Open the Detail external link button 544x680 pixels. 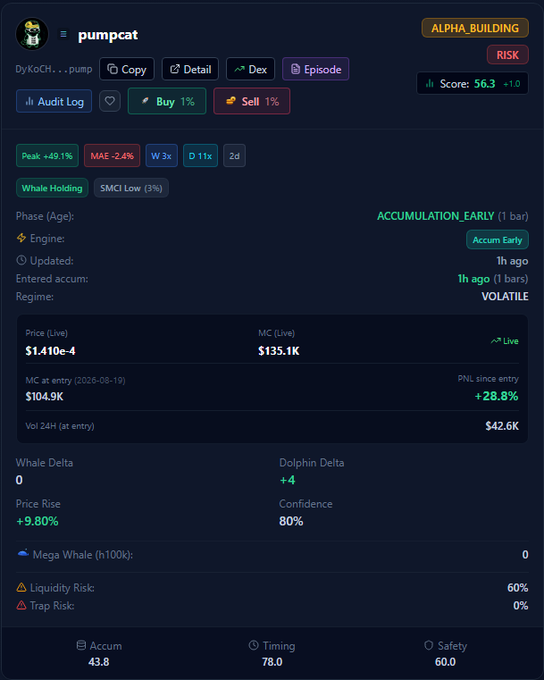point(190,69)
